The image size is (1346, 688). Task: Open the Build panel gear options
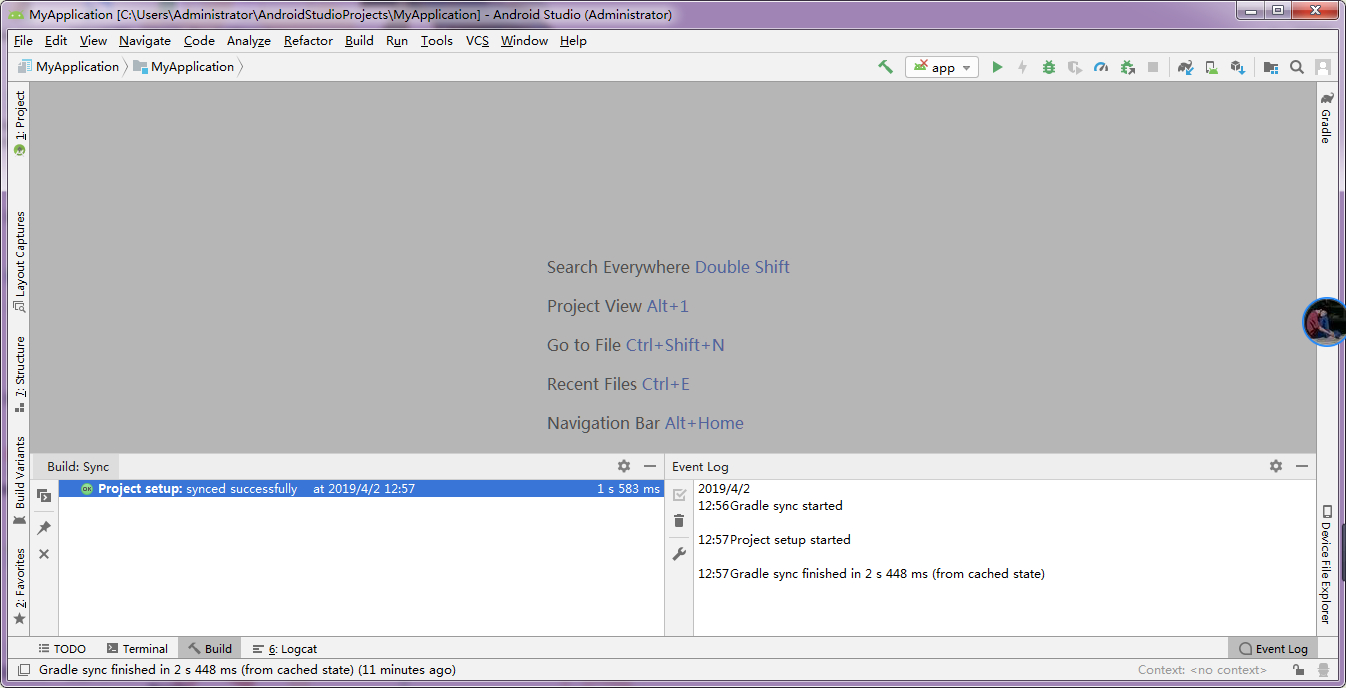624,466
